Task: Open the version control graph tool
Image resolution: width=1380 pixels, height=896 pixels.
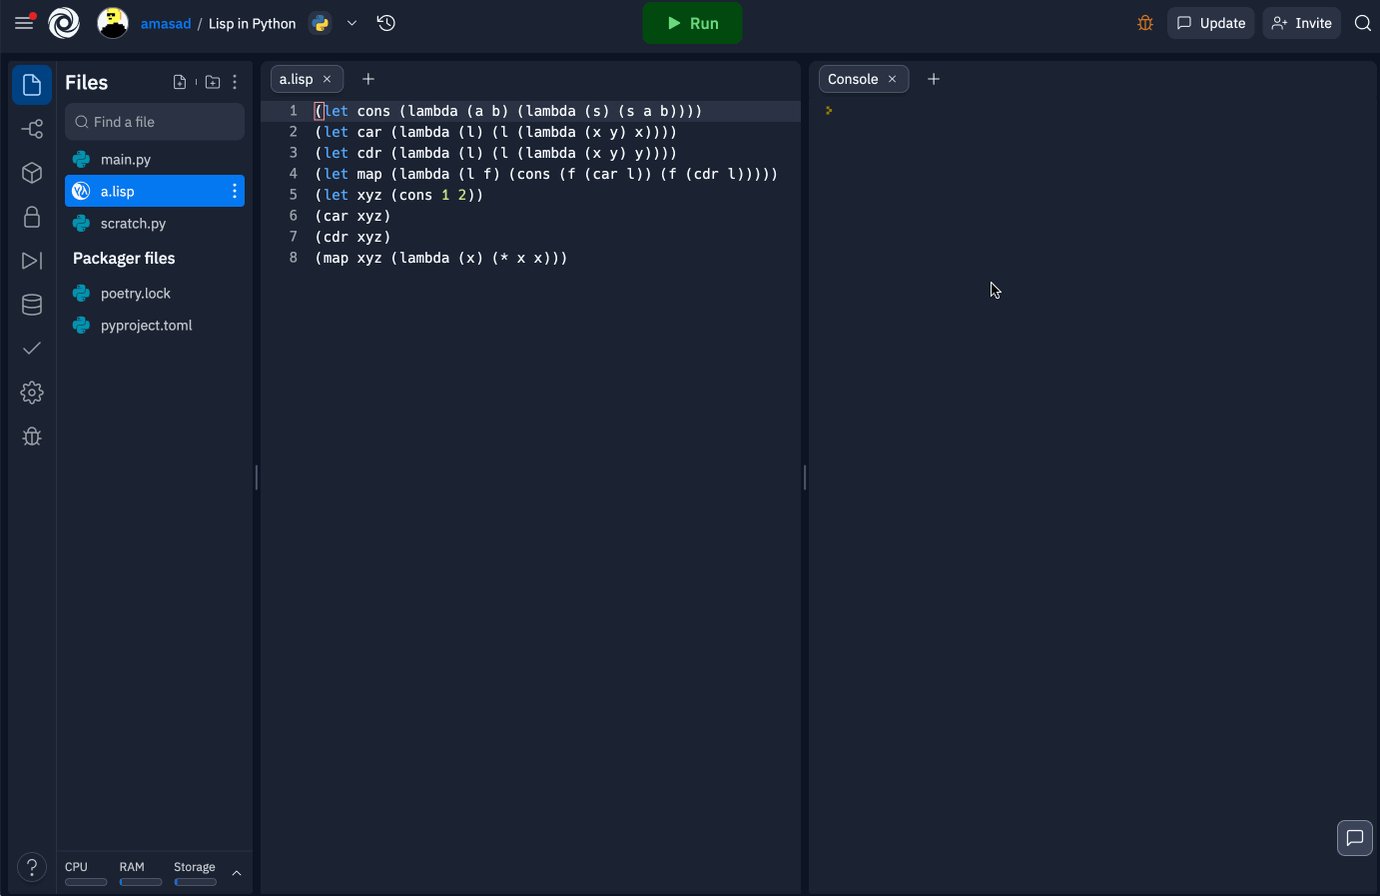Action: pyautogui.click(x=31, y=129)
